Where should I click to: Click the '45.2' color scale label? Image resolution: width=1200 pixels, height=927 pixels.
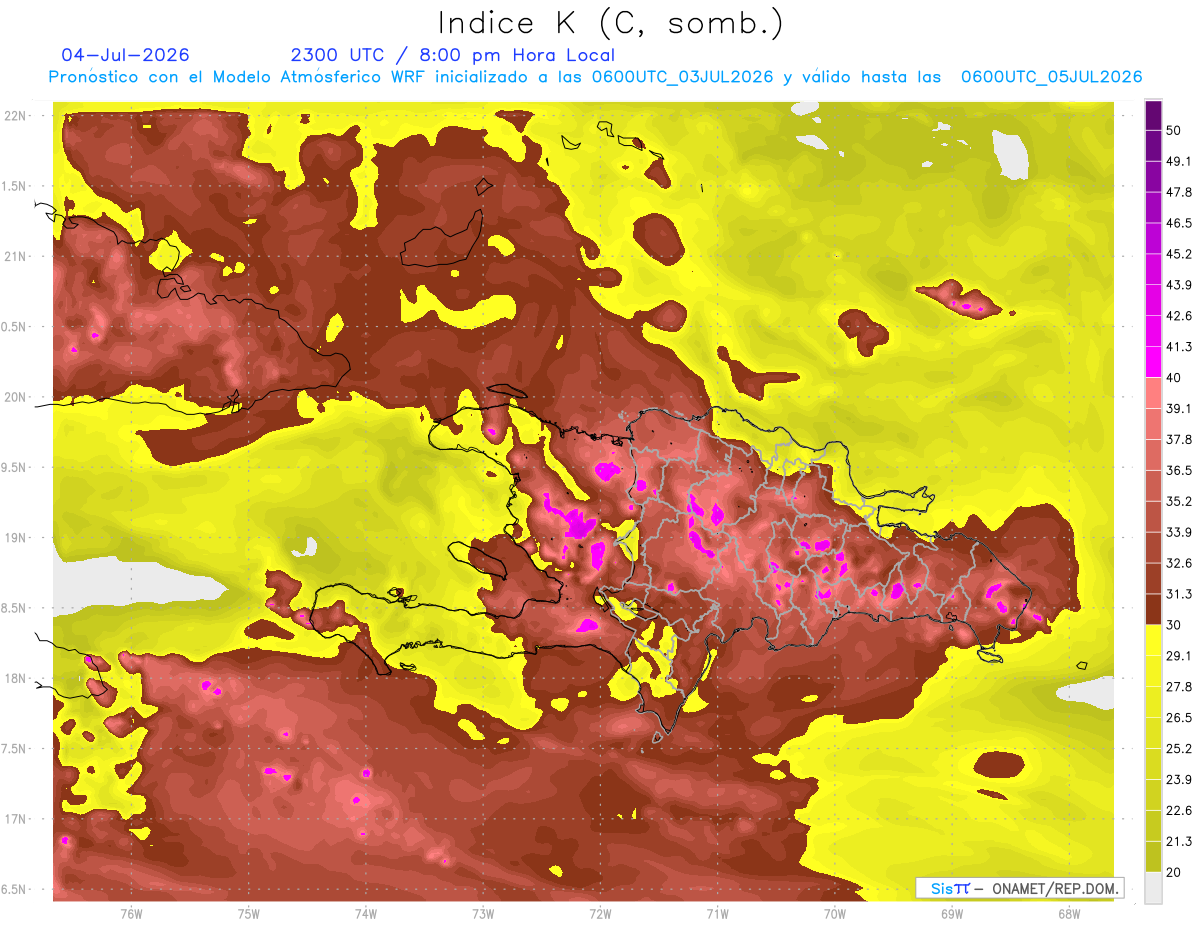pyautogui.click(x=1179, y=254)
